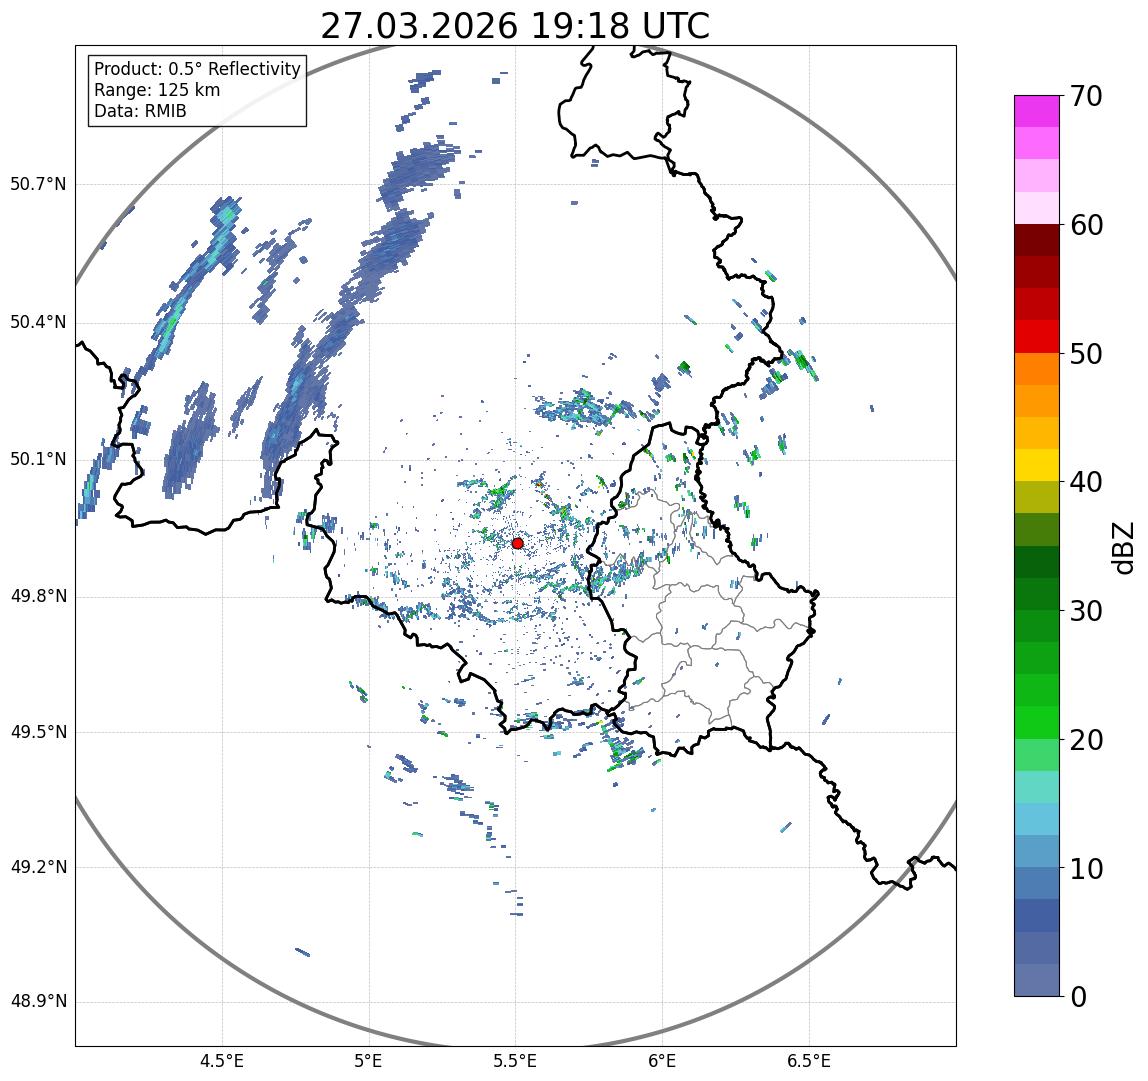
Task: Pick the yellow swatch just above 40 dBZ
Action: pyautogui.click(x=1037, y=466)
